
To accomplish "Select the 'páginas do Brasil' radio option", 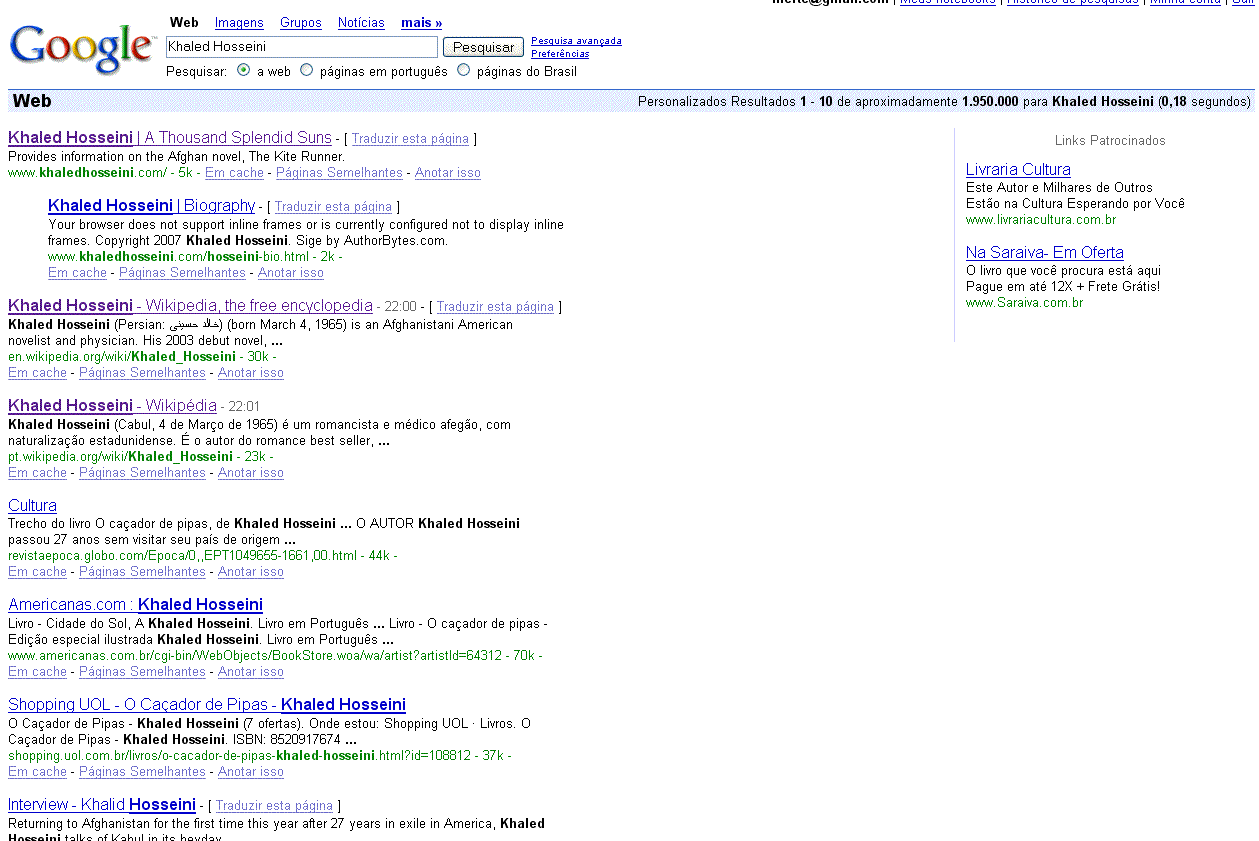I will click(463, 71).
